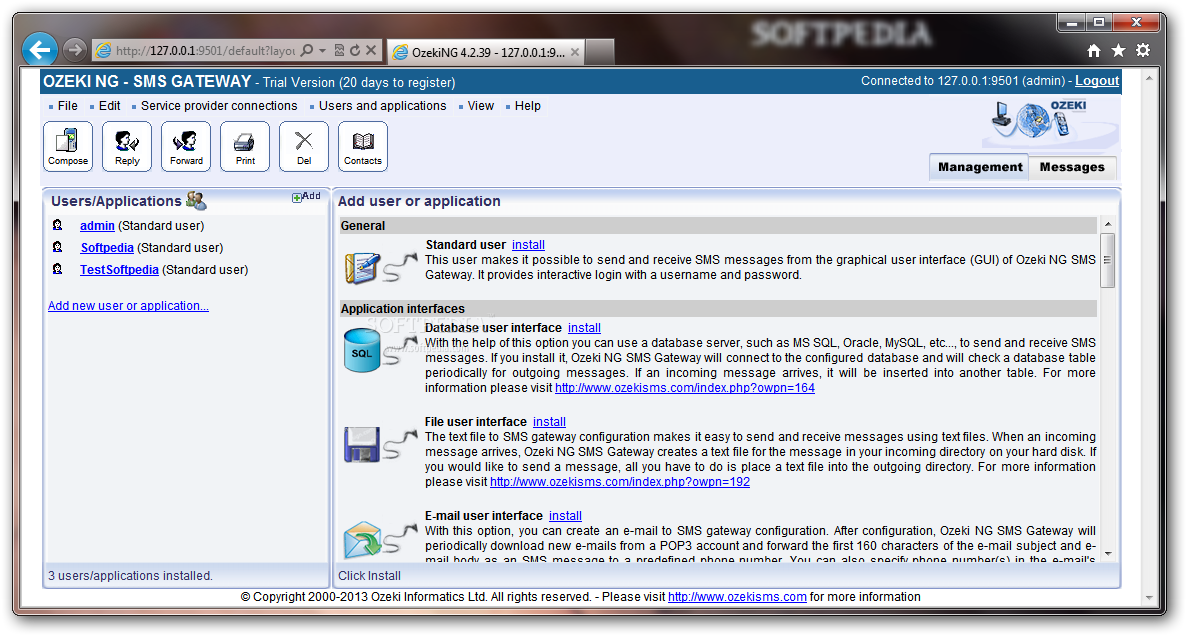Click the Forward toolbar button
This screenshot has height=636, width=1187.
point(186,147)
